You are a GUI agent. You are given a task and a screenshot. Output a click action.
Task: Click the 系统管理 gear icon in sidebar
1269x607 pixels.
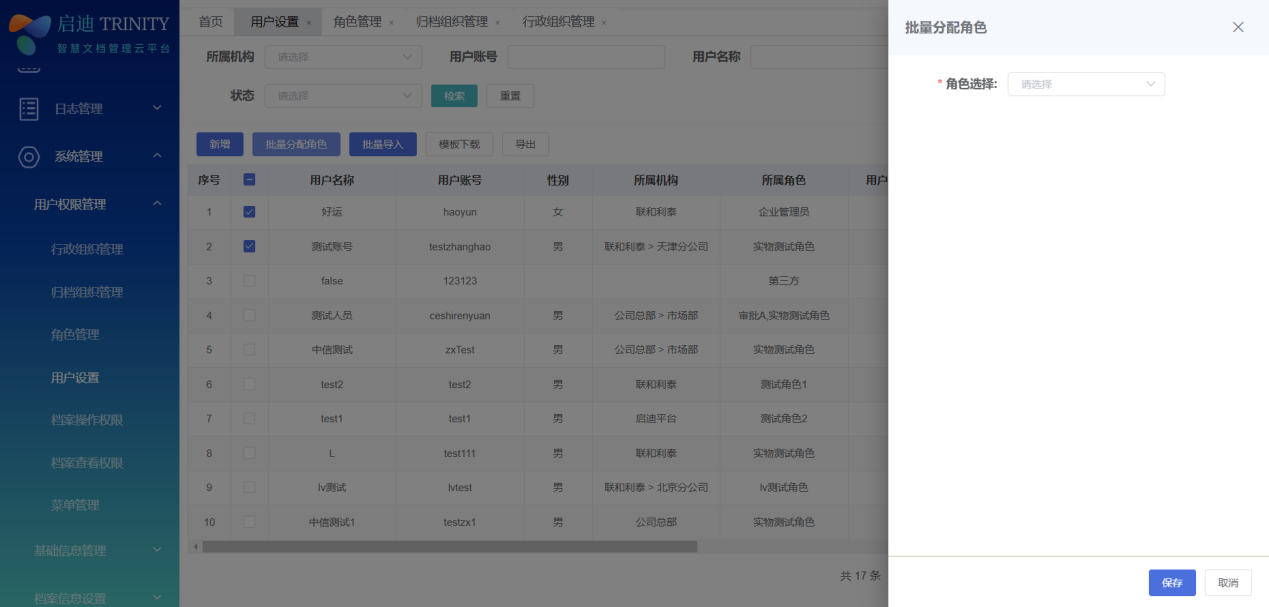[29, 156]
